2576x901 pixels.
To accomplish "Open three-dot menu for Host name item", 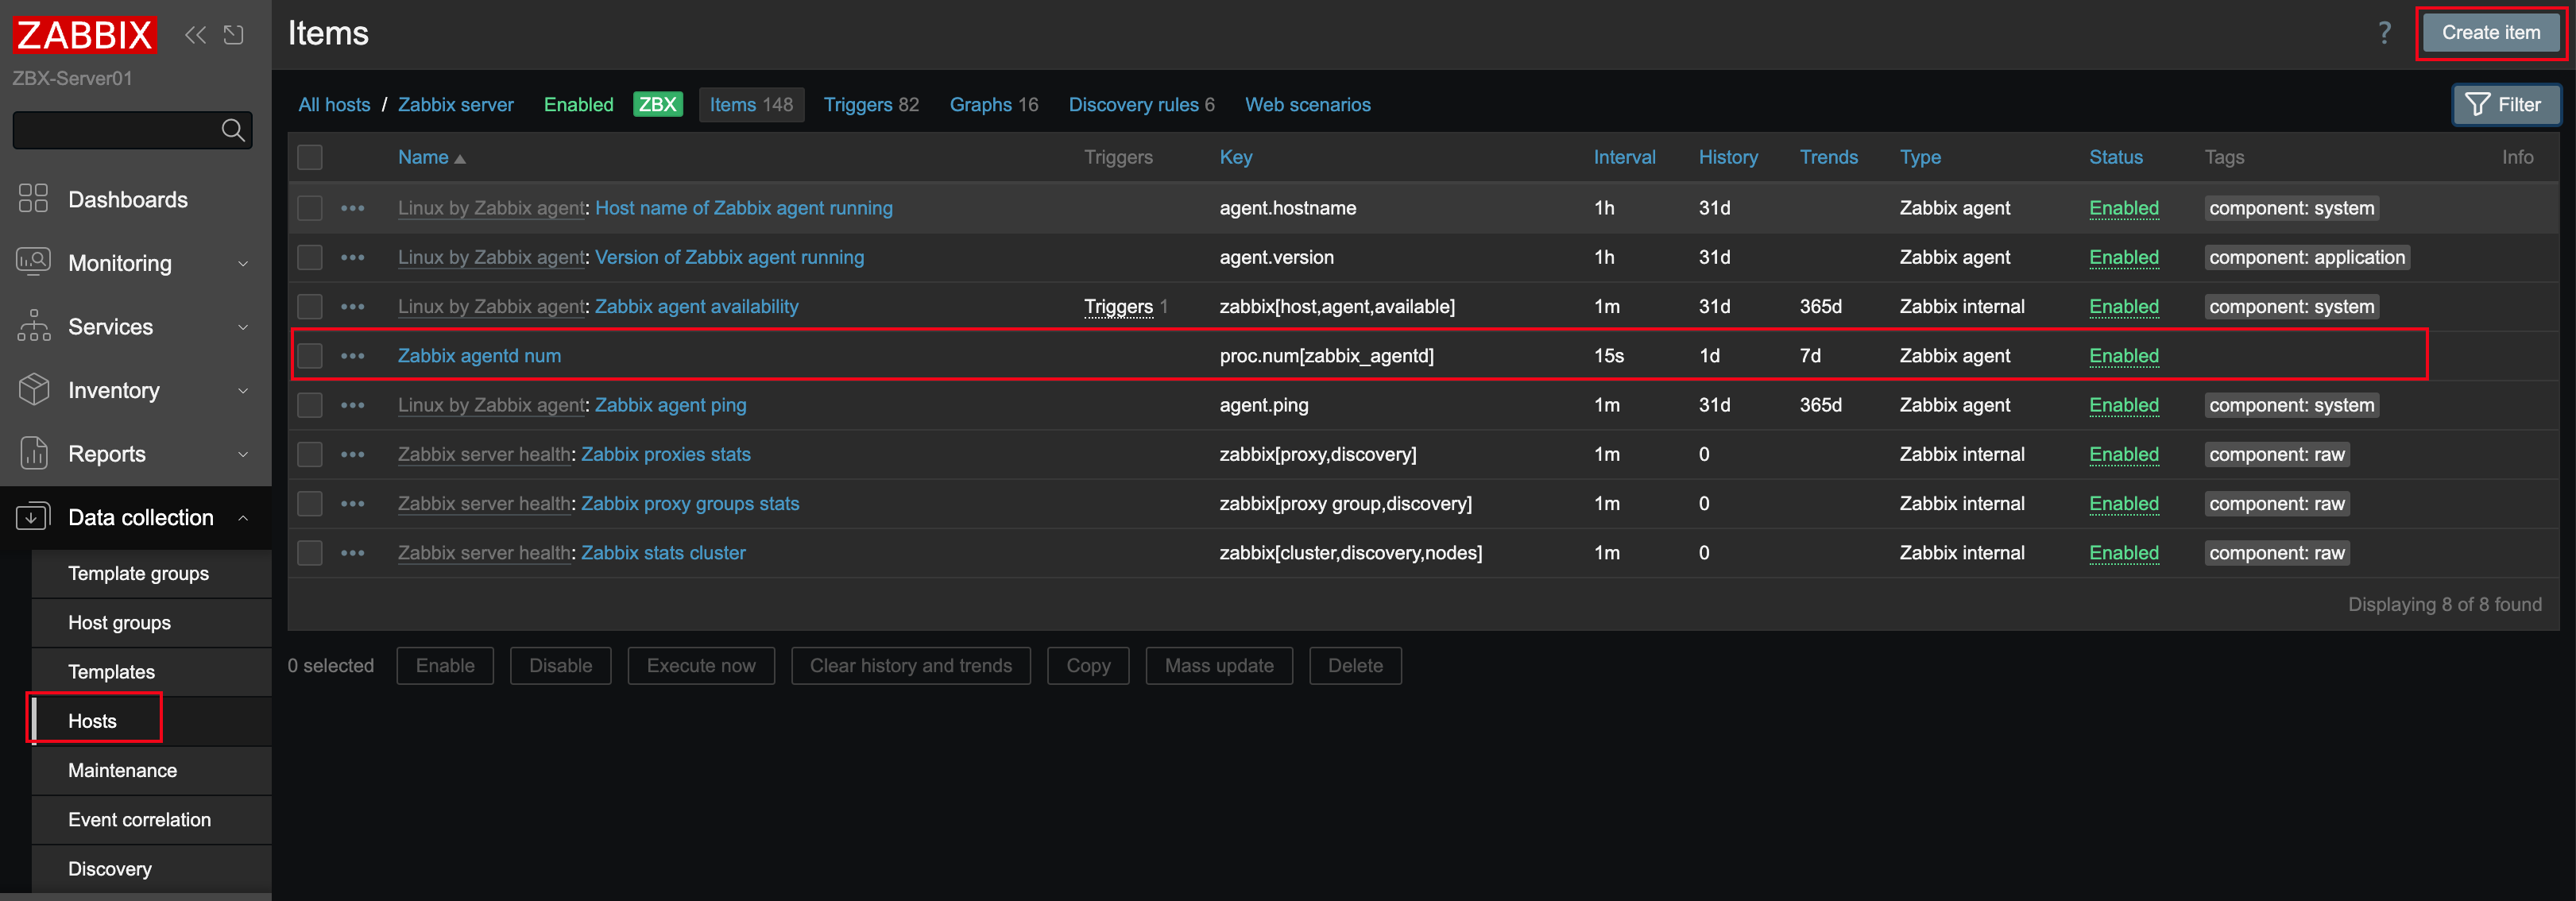I will click(x=352, y=208).
